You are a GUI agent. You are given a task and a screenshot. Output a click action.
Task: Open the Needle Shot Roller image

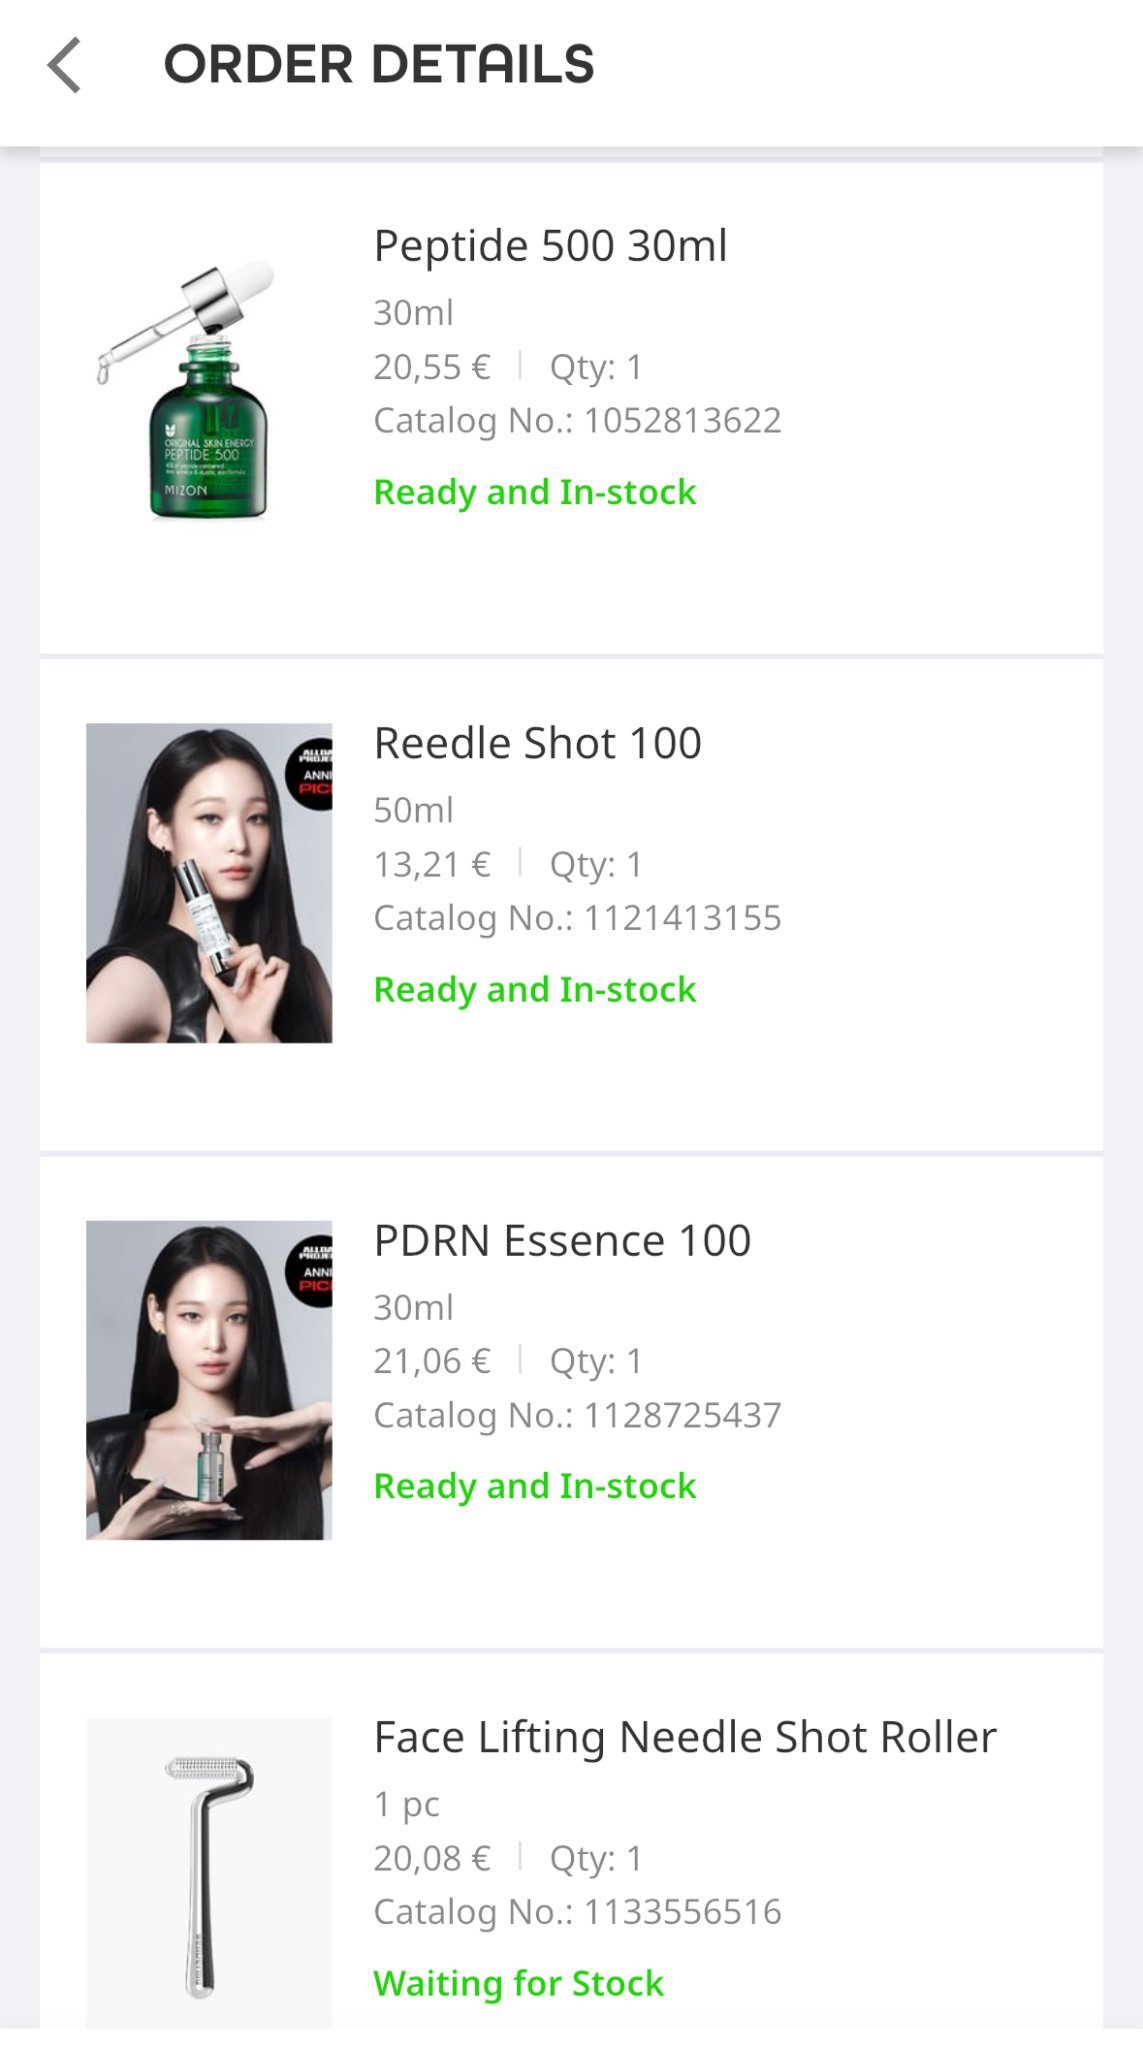click(x=208, y=1872)
